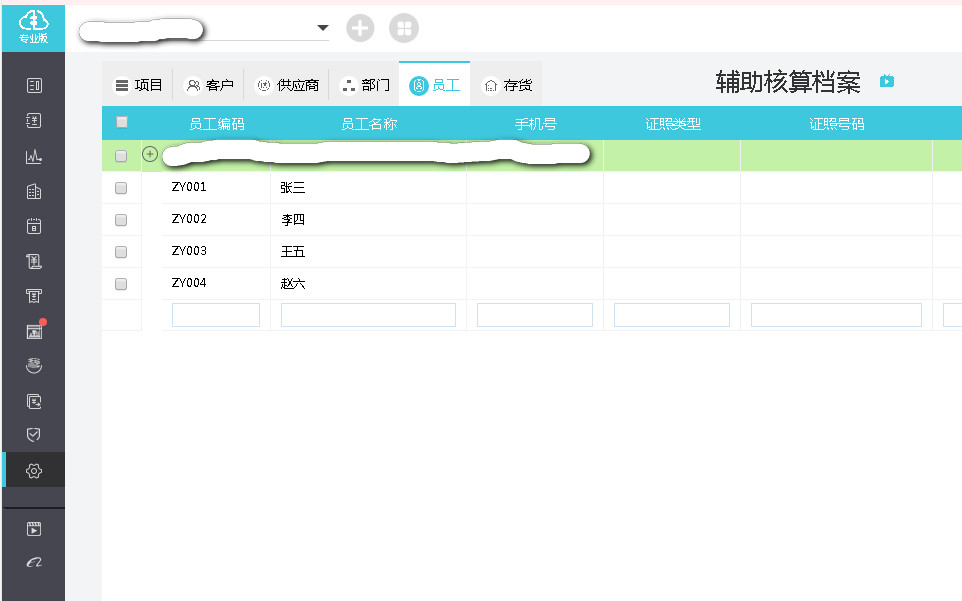Check the box for employee ZY001

point(122,188)
